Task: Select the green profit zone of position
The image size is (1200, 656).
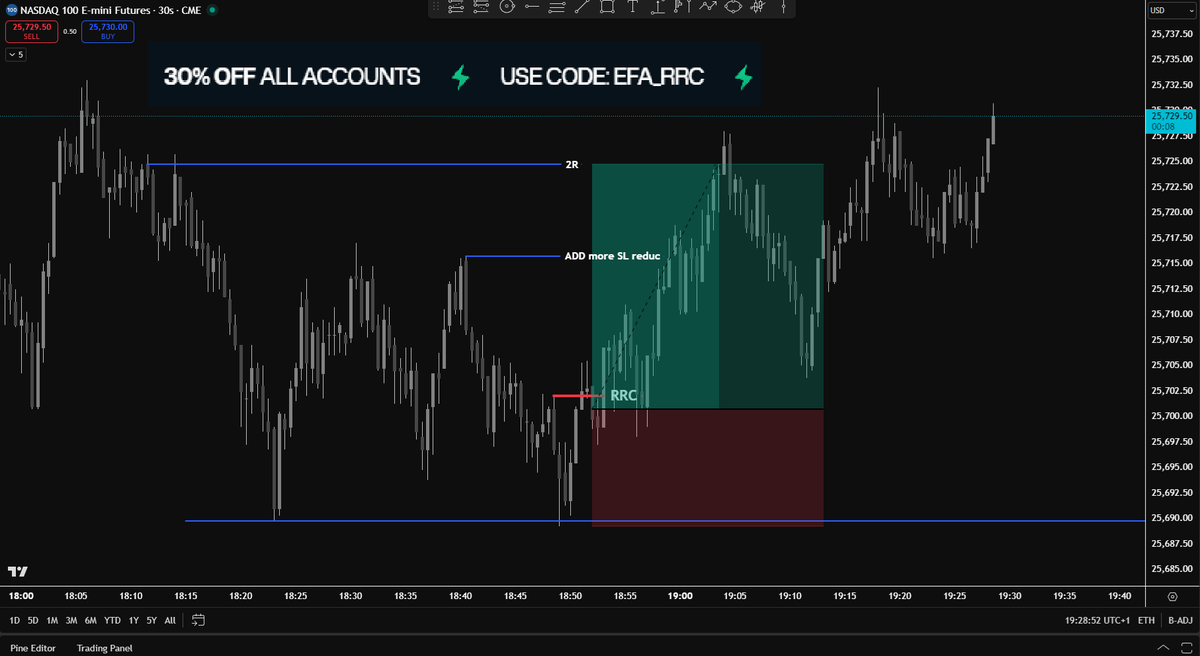Action: 708,287
